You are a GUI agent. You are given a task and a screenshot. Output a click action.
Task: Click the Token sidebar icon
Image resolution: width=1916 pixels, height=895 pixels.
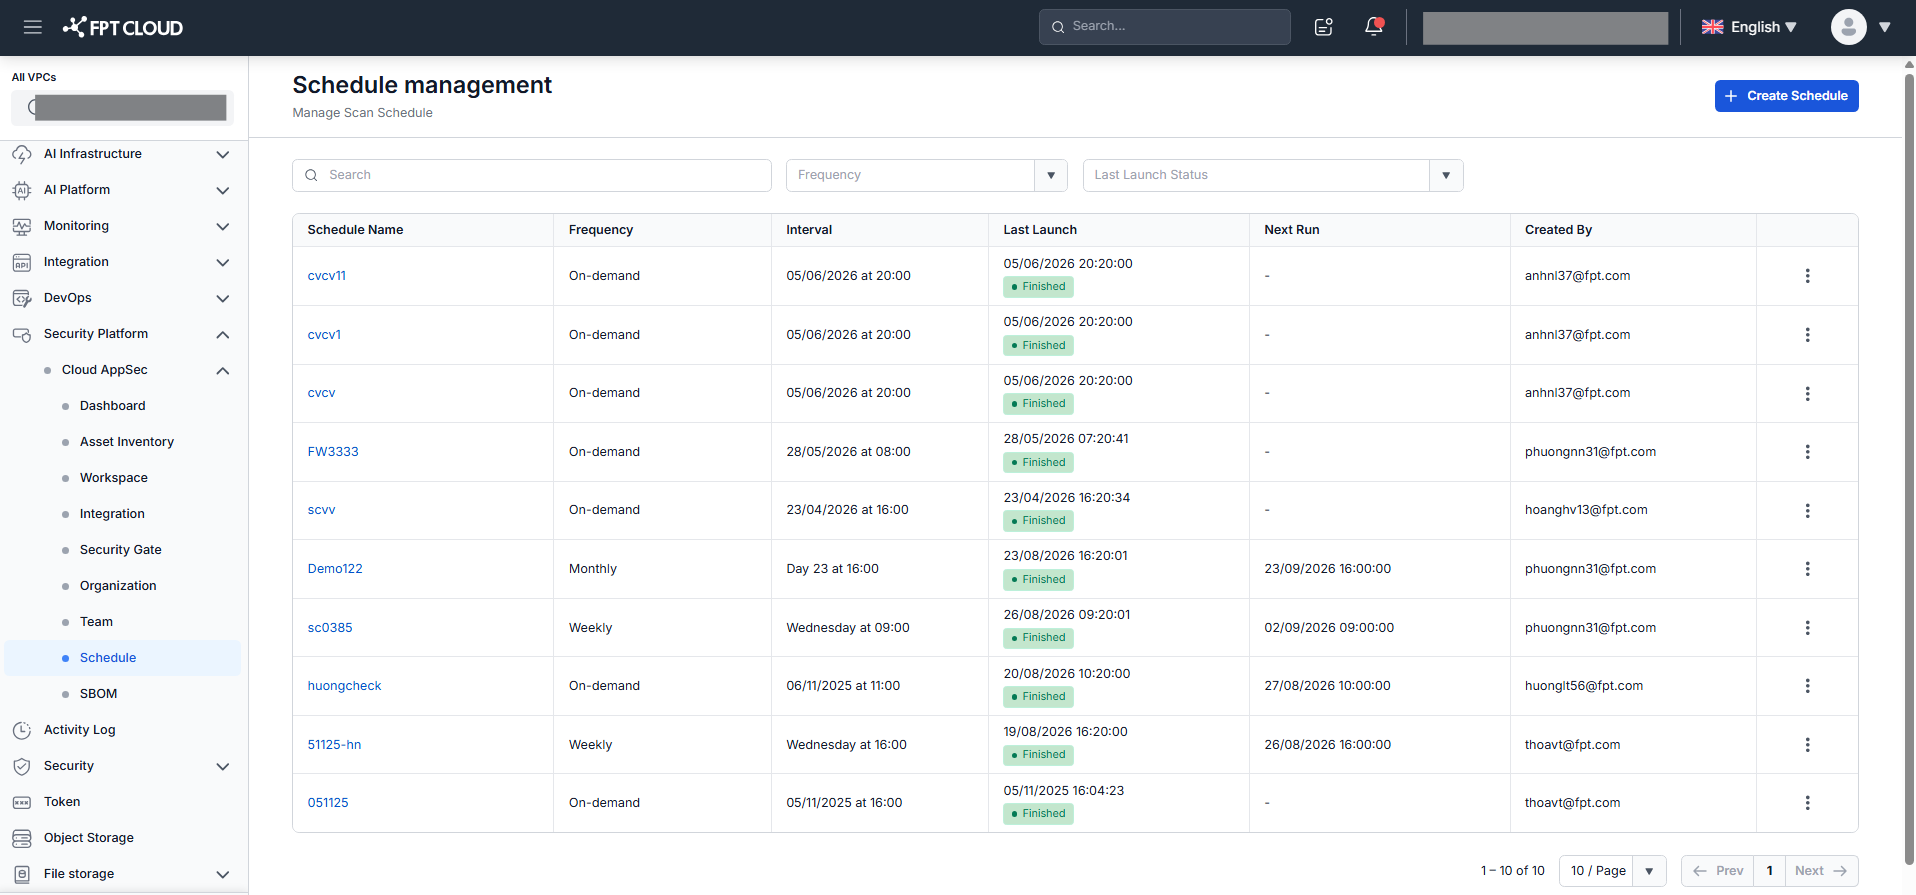click(x=22, y=802)
